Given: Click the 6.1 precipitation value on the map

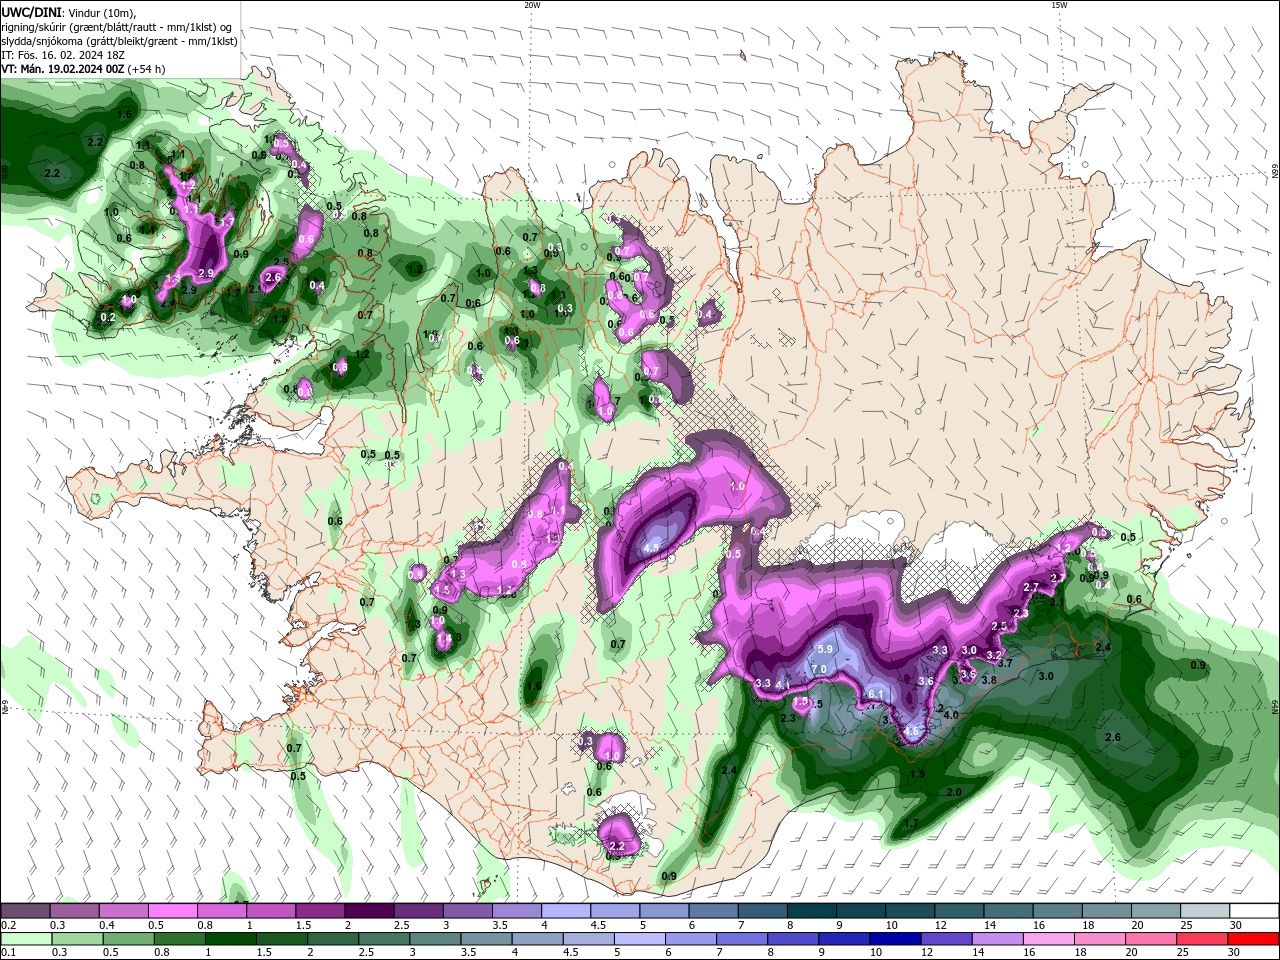Looking at the screenshot, I should coord(875,694).
